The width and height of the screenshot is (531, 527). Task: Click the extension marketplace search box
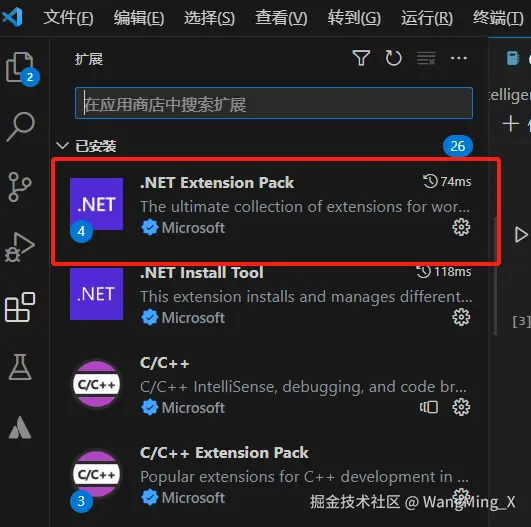(x=274, y=103)
